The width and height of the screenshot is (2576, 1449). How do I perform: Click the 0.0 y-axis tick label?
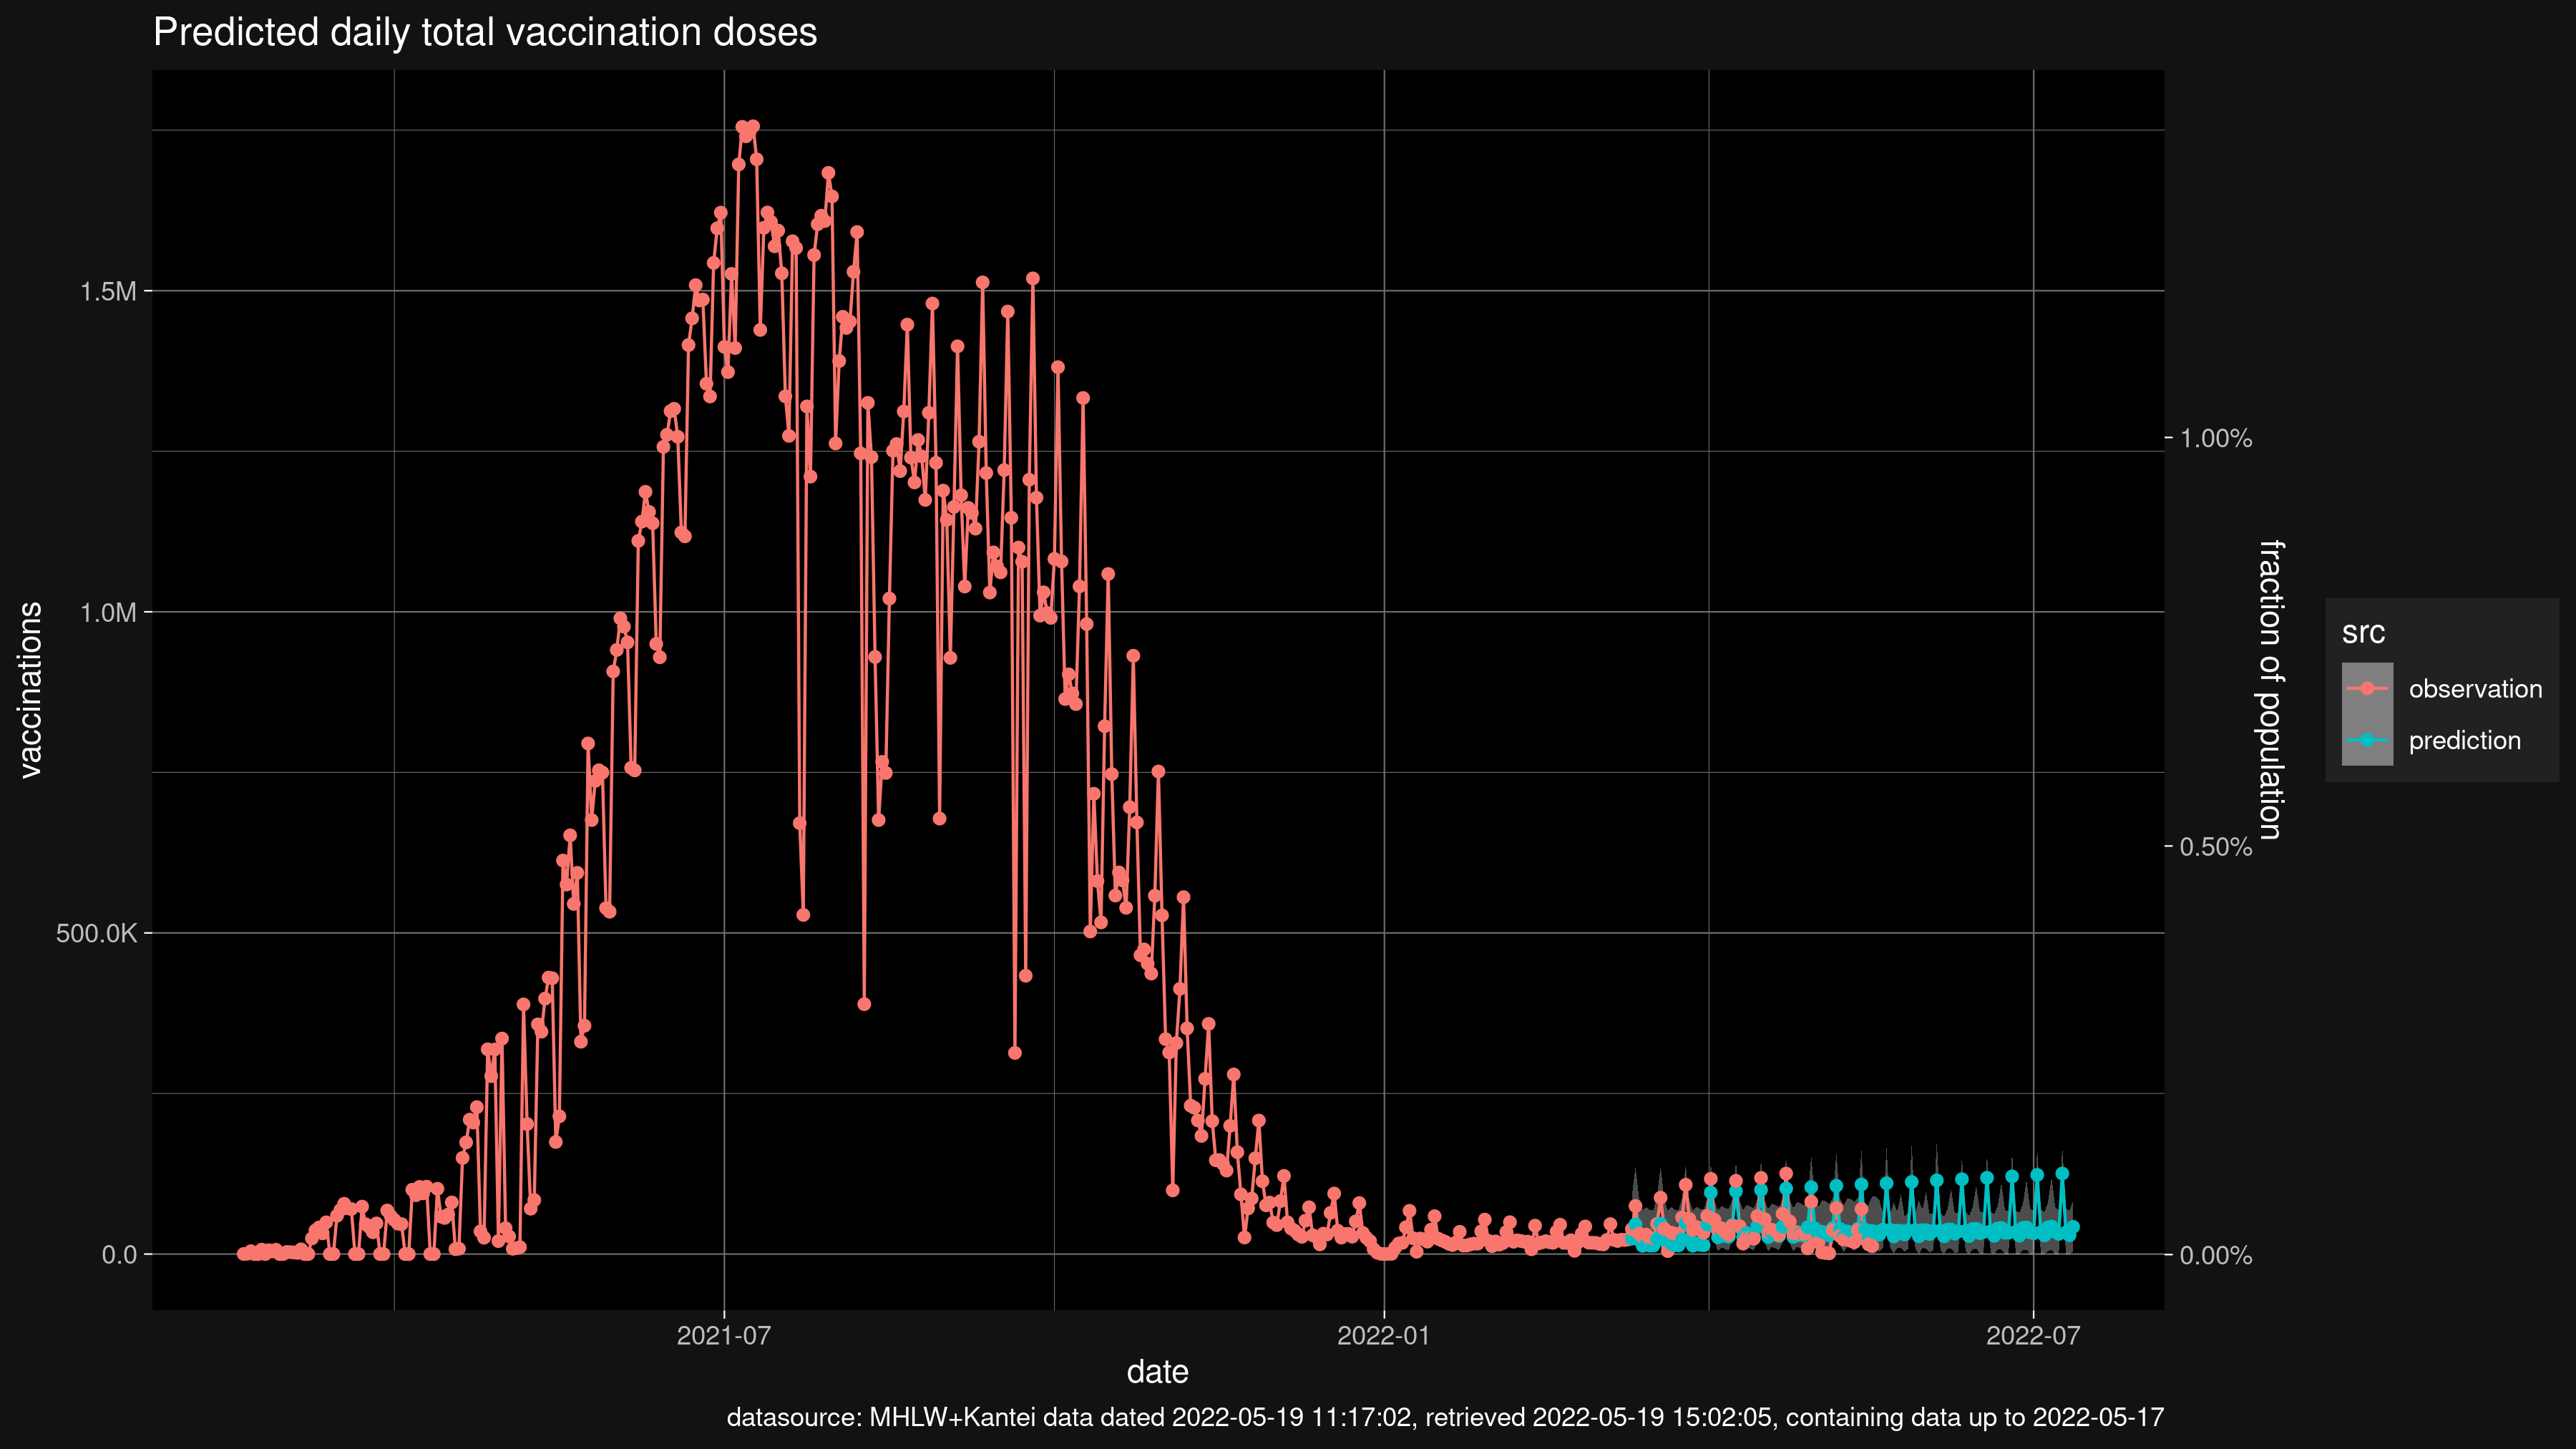(119, 1255)
